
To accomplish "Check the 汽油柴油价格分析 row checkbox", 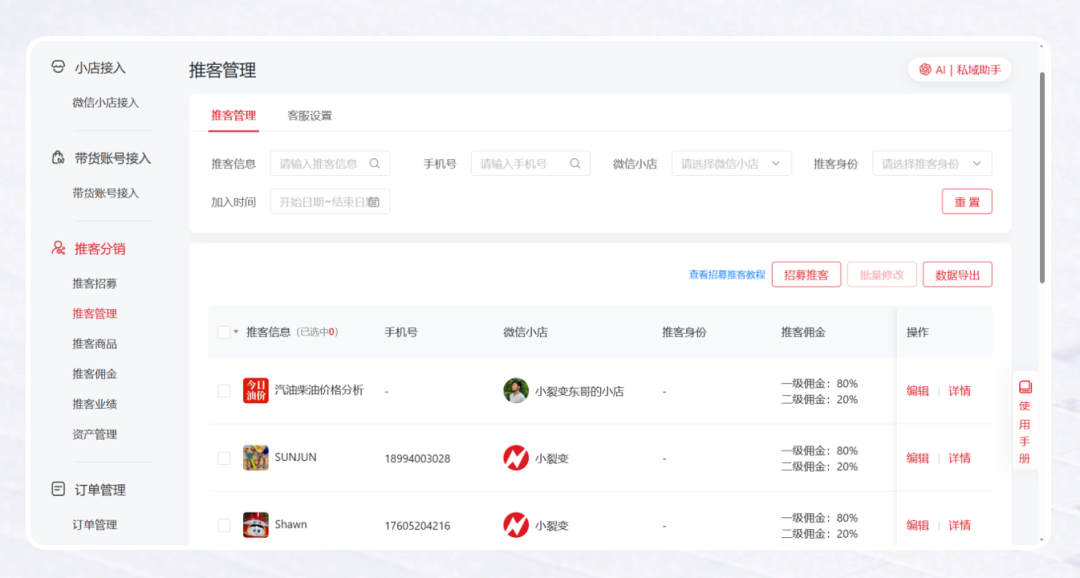I will click(225, 390).
